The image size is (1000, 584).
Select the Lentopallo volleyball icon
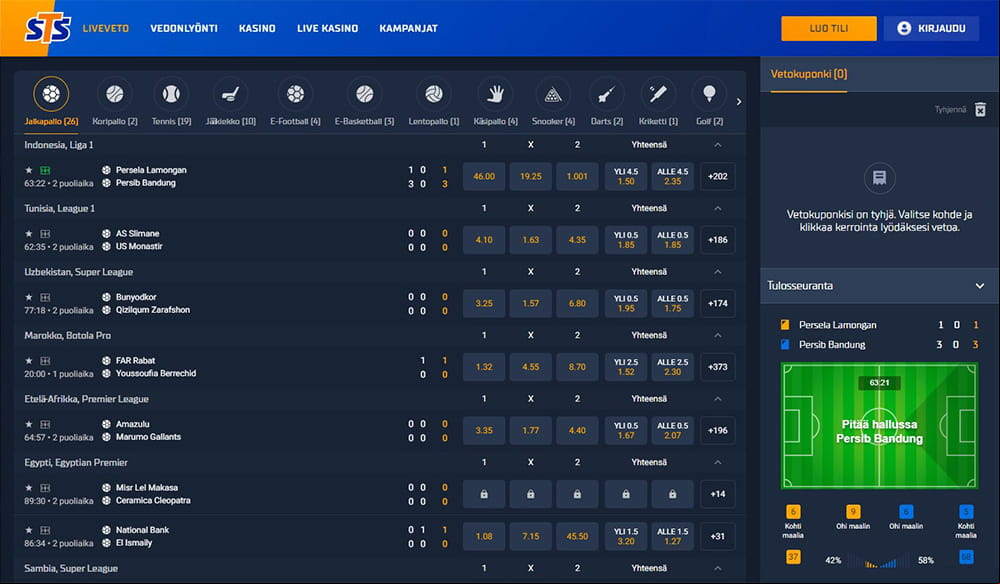[434, 94]
